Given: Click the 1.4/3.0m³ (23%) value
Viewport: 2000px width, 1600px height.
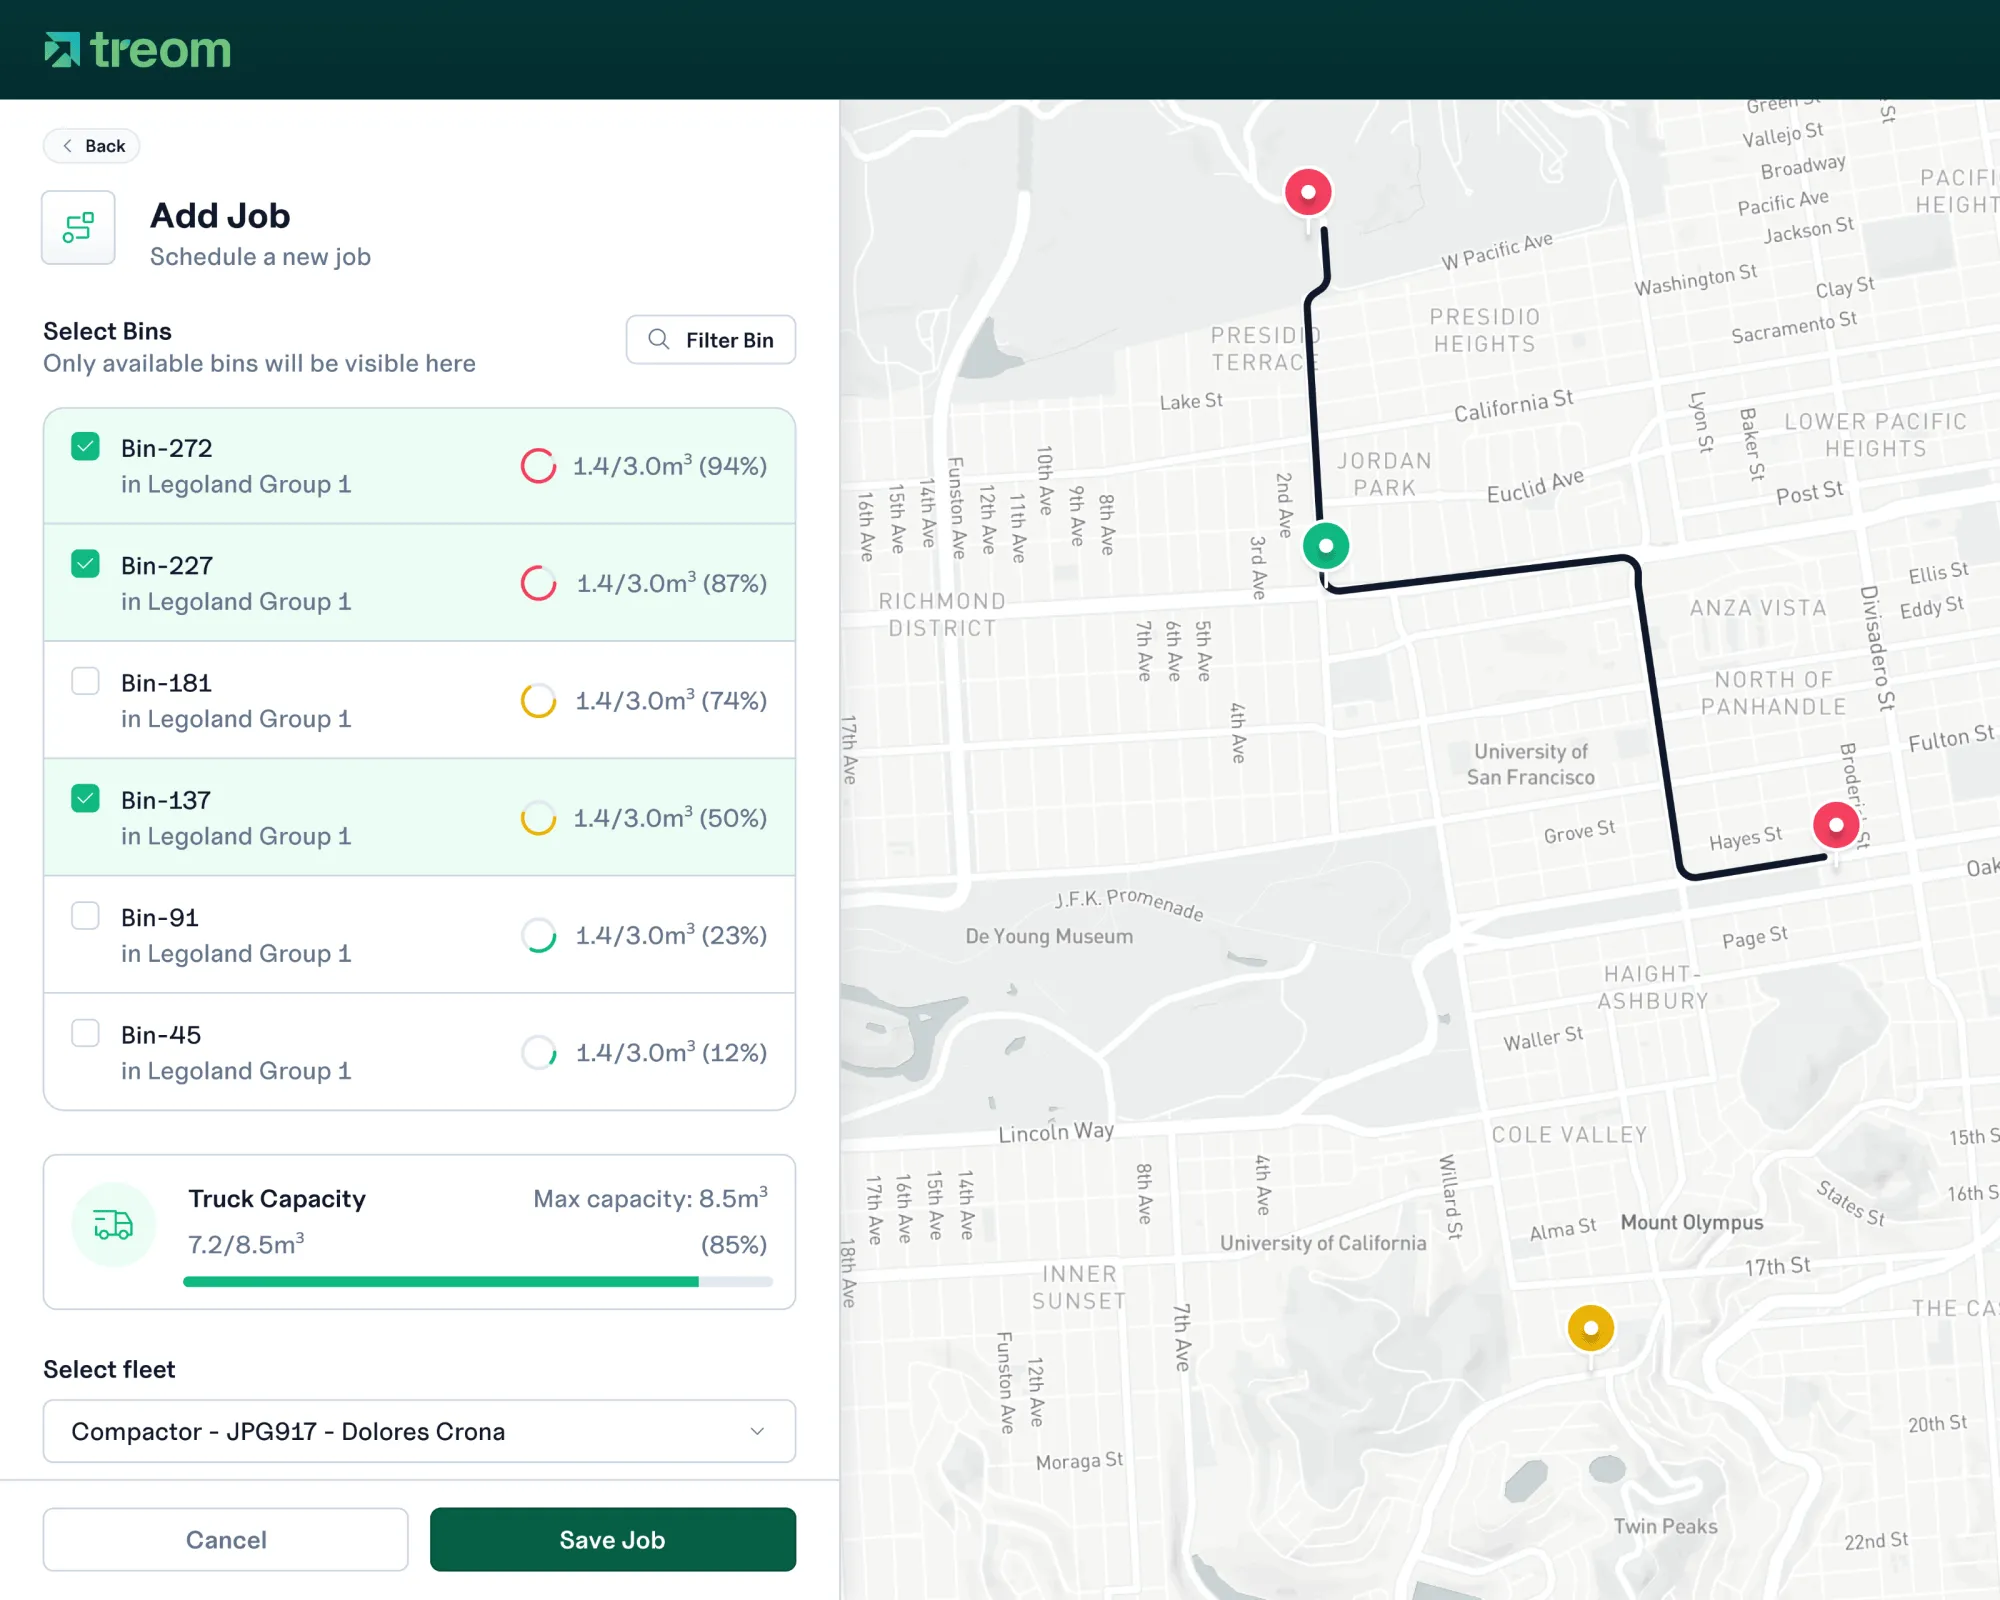Looking at the screenshot, I should coord(671,934).
